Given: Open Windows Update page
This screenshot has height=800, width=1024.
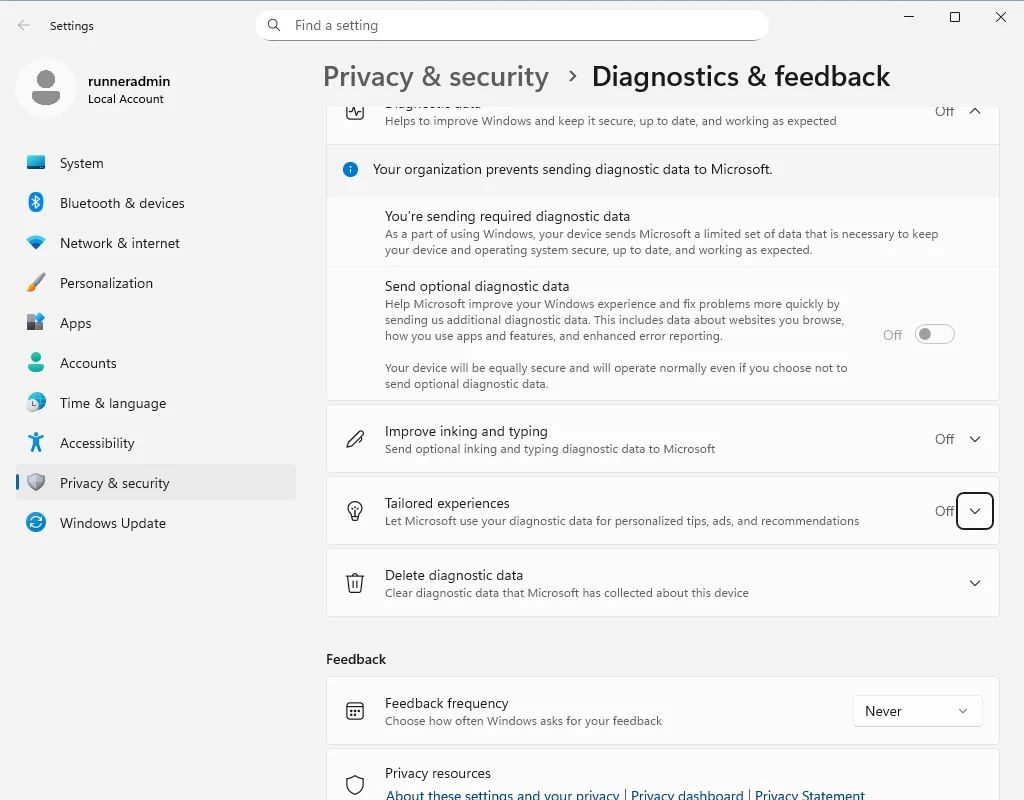Looking at the screenshot, I should 156,522.
